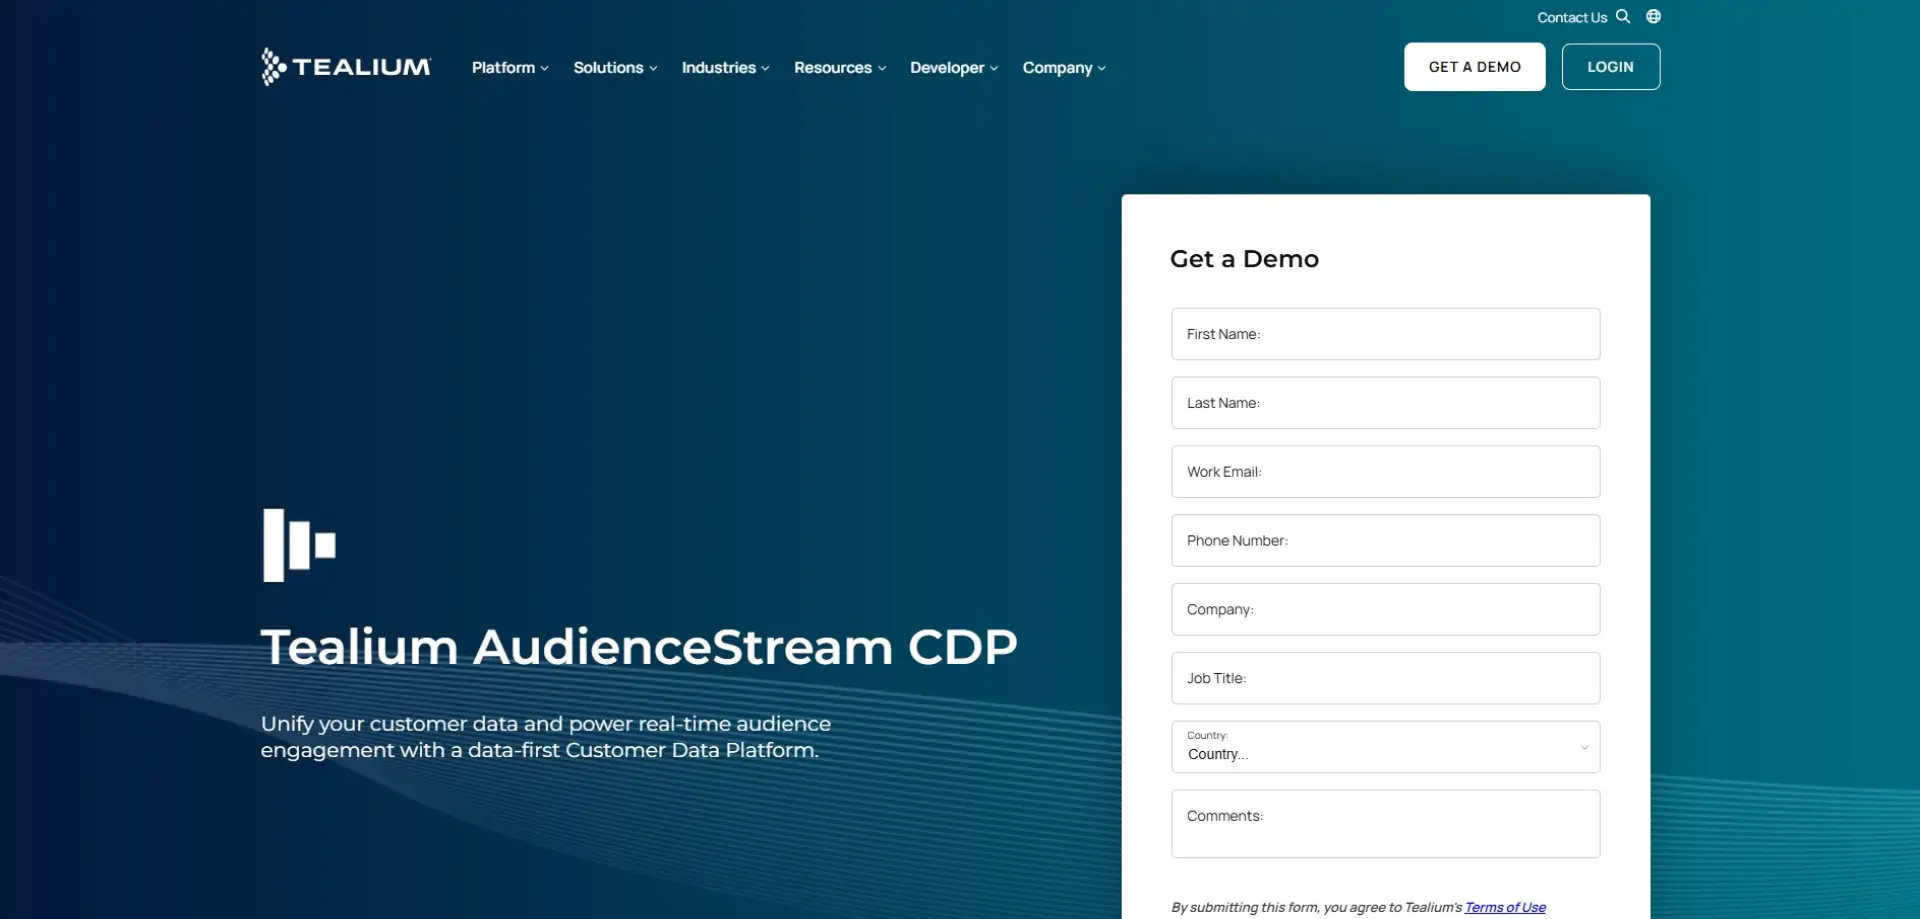The width and height of the screenshot is (1920, 919).
Task: Open the Company menu
Action: point(1064,68)
